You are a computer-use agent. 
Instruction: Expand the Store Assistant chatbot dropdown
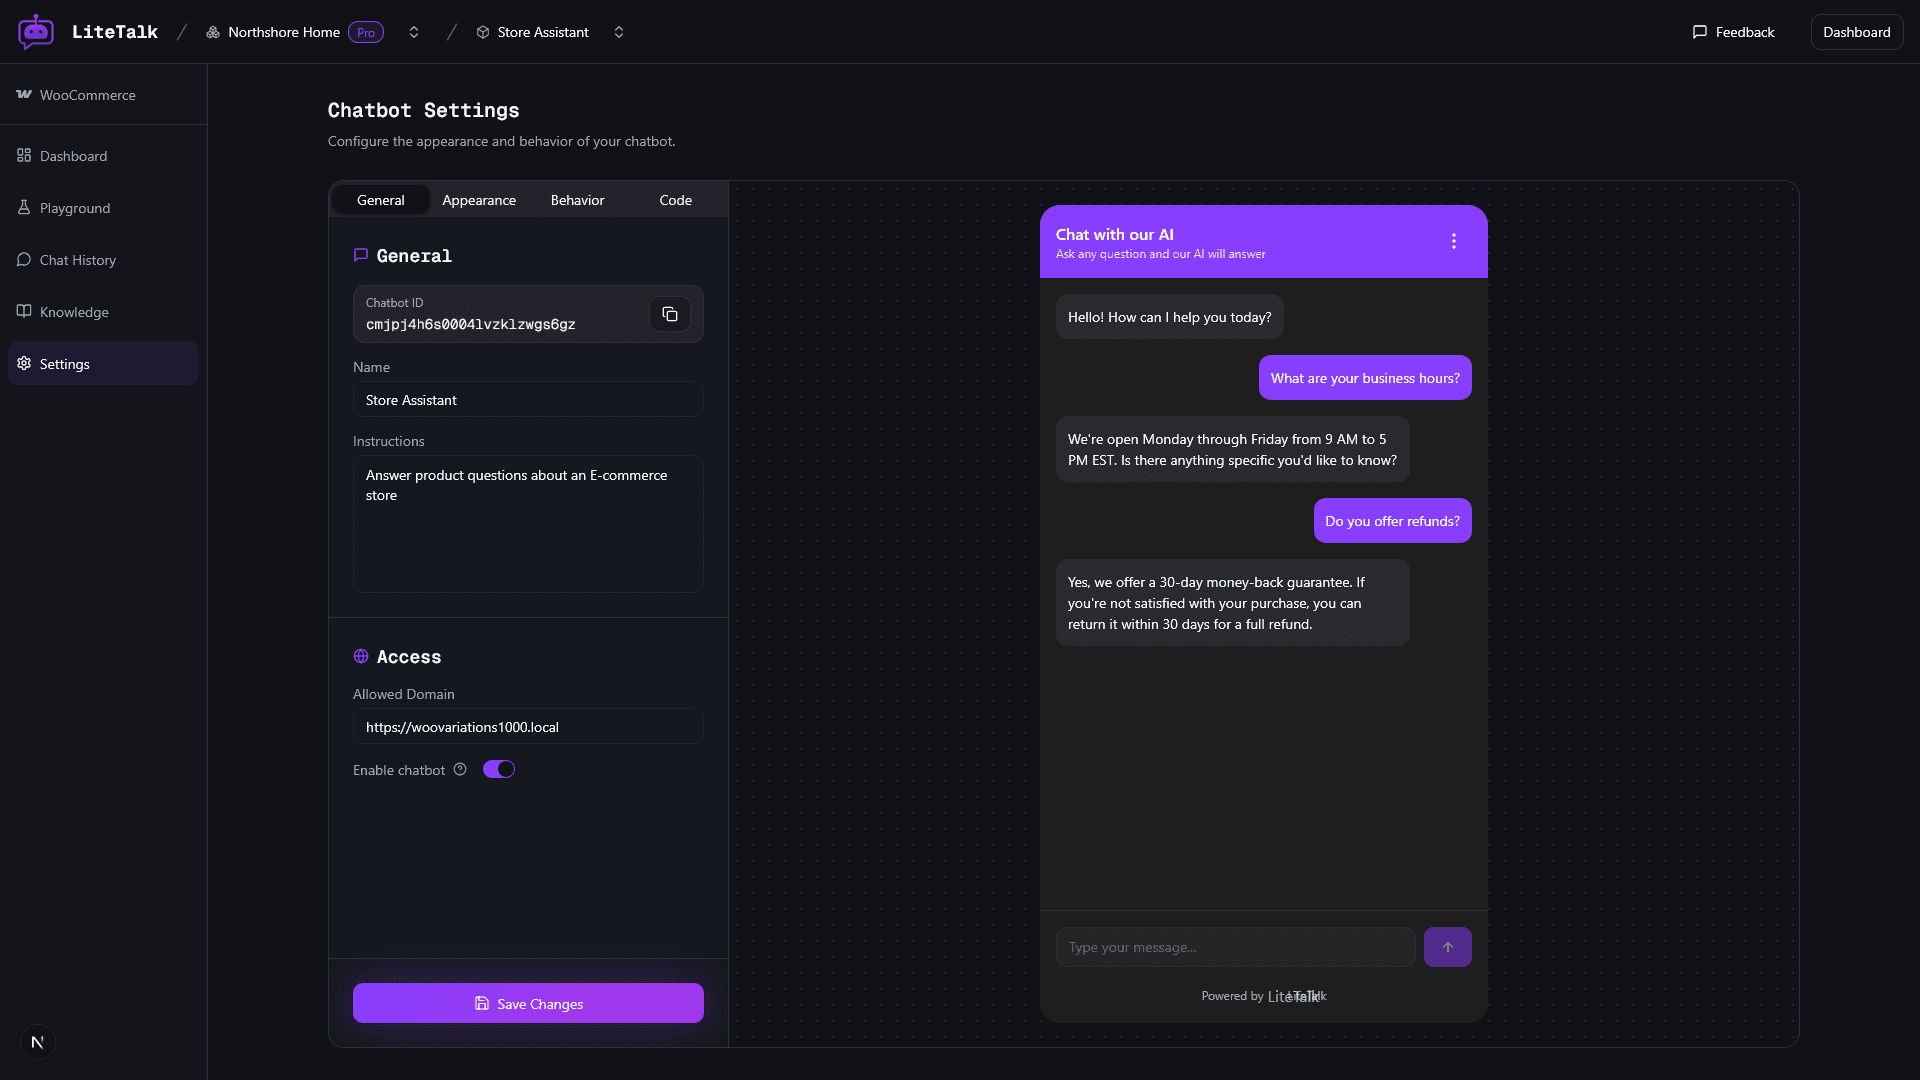(x=618, y=31)
